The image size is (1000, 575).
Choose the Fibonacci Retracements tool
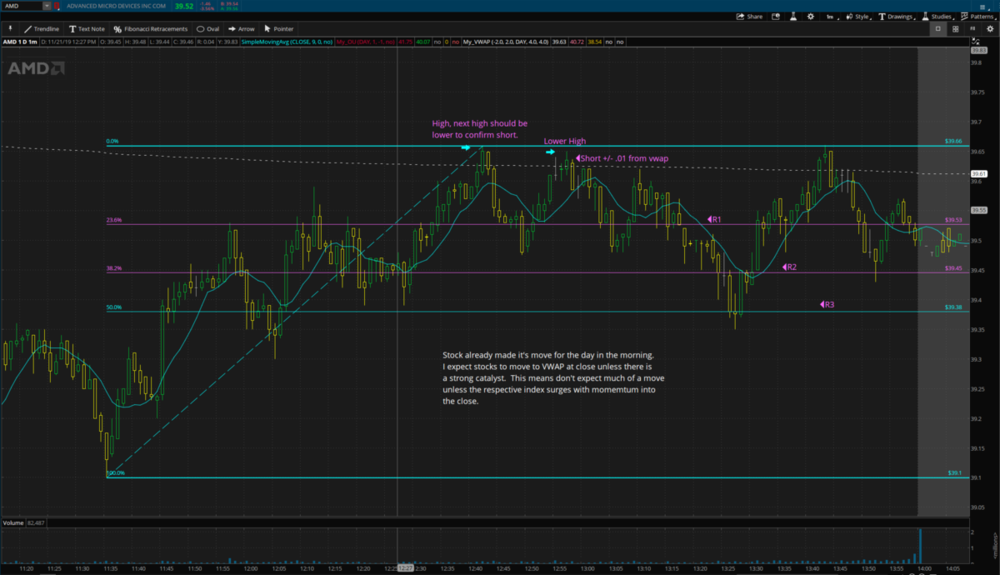pos(150,29)
